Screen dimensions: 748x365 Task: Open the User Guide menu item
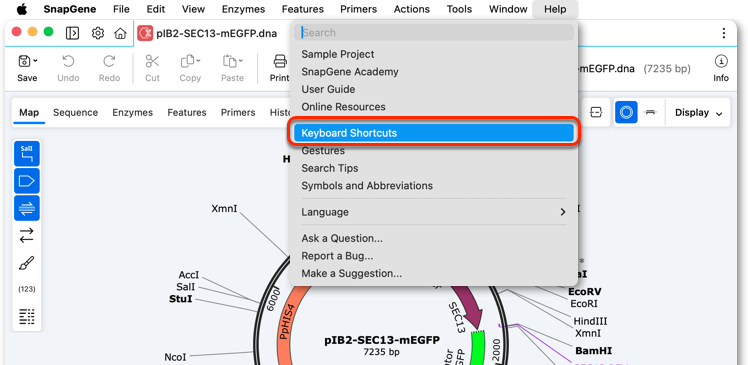coord(434,89)
